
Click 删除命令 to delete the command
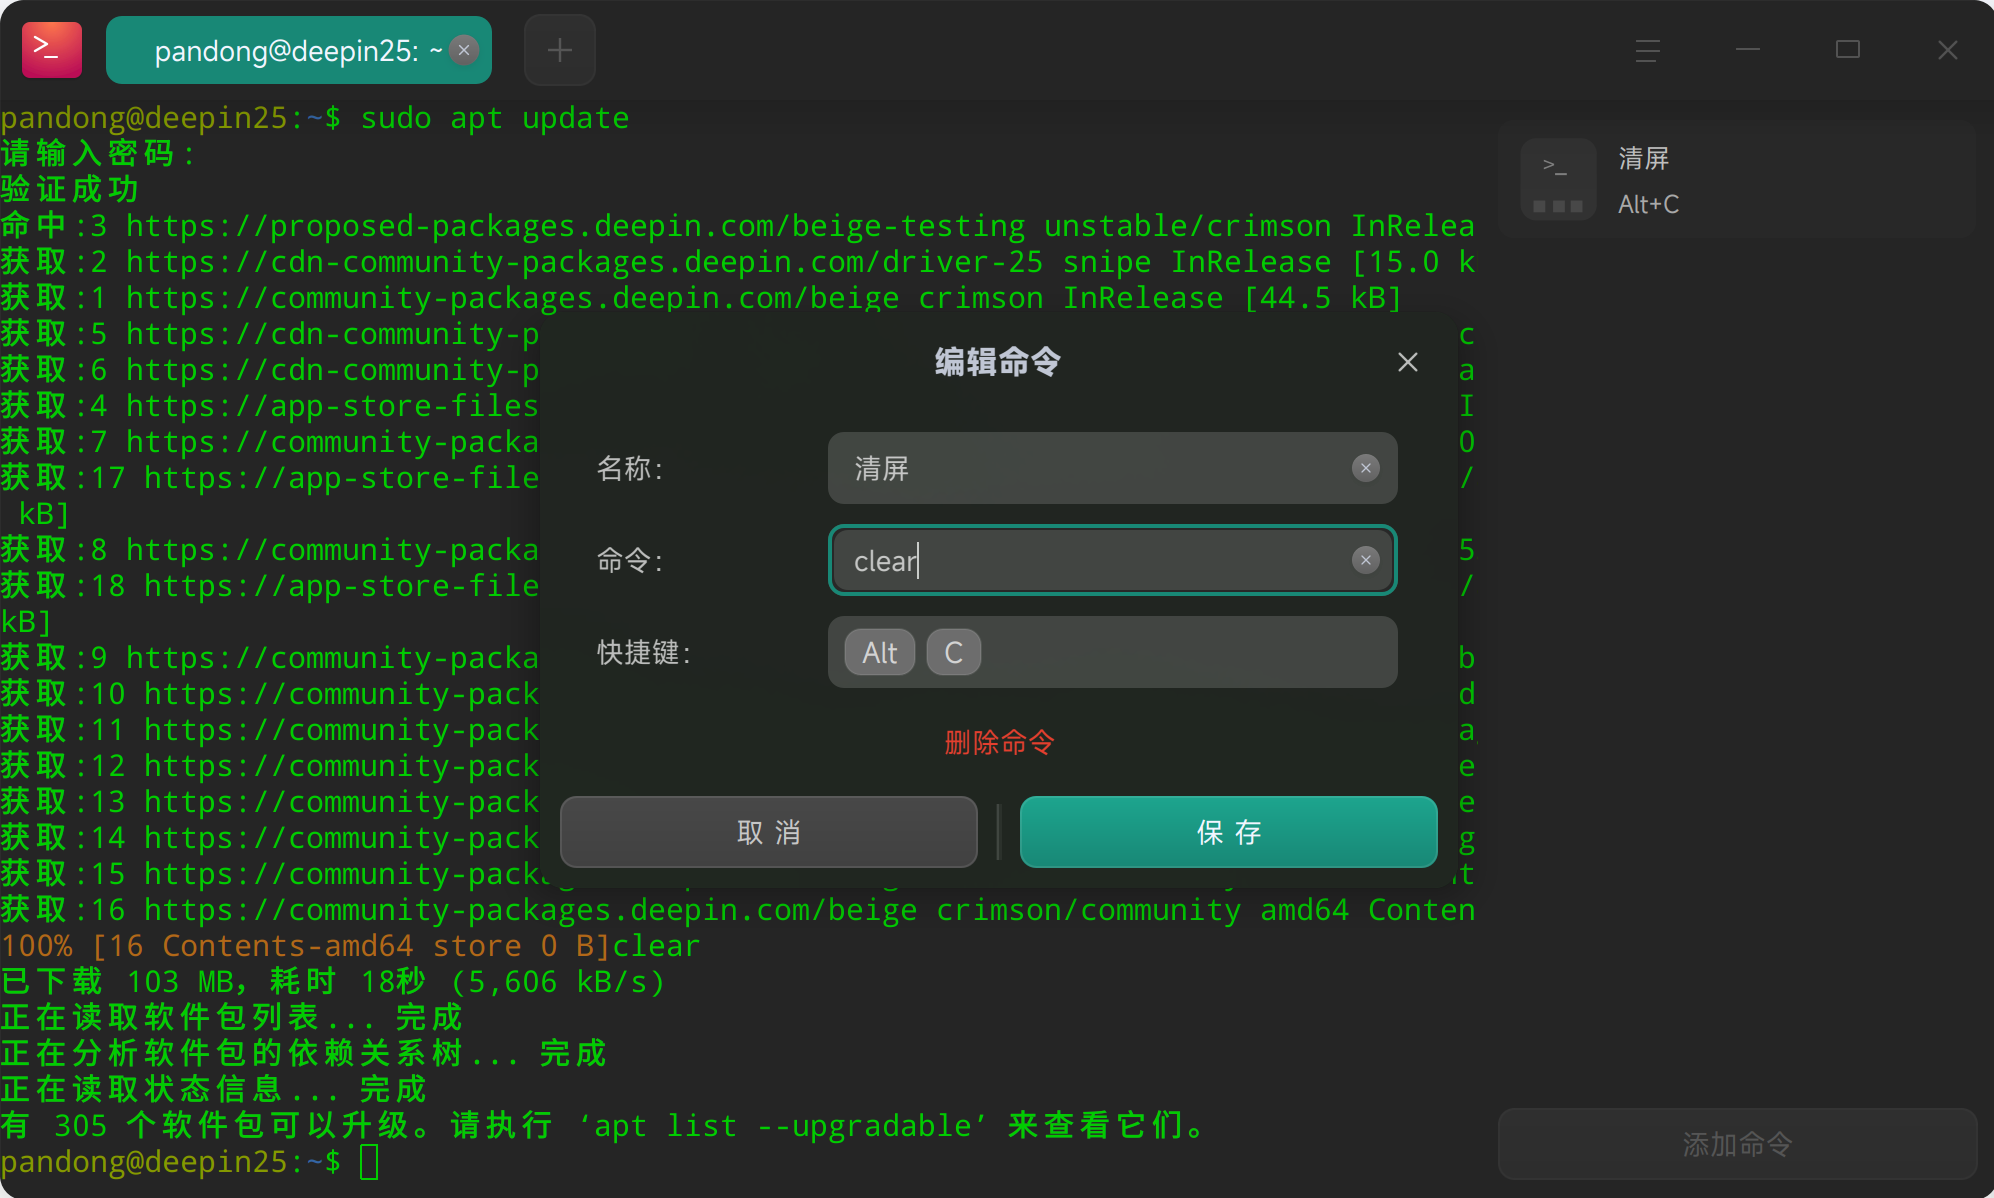click(x=999, y=742)
